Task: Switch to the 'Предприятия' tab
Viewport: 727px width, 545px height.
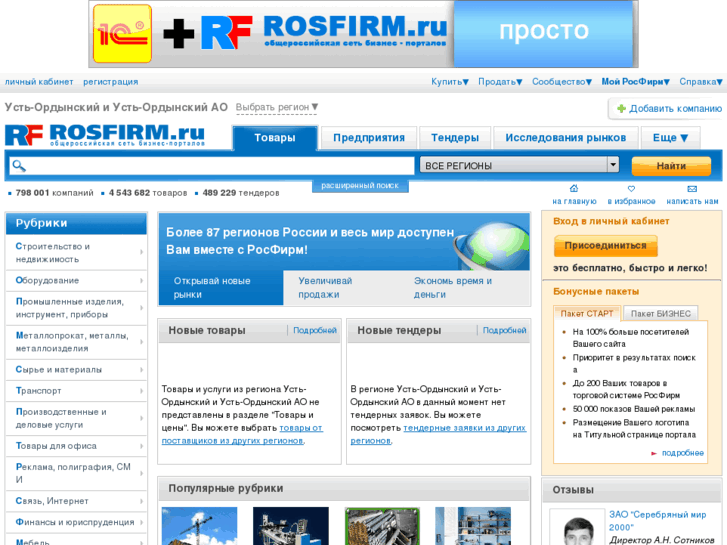Action: [369, 138]
